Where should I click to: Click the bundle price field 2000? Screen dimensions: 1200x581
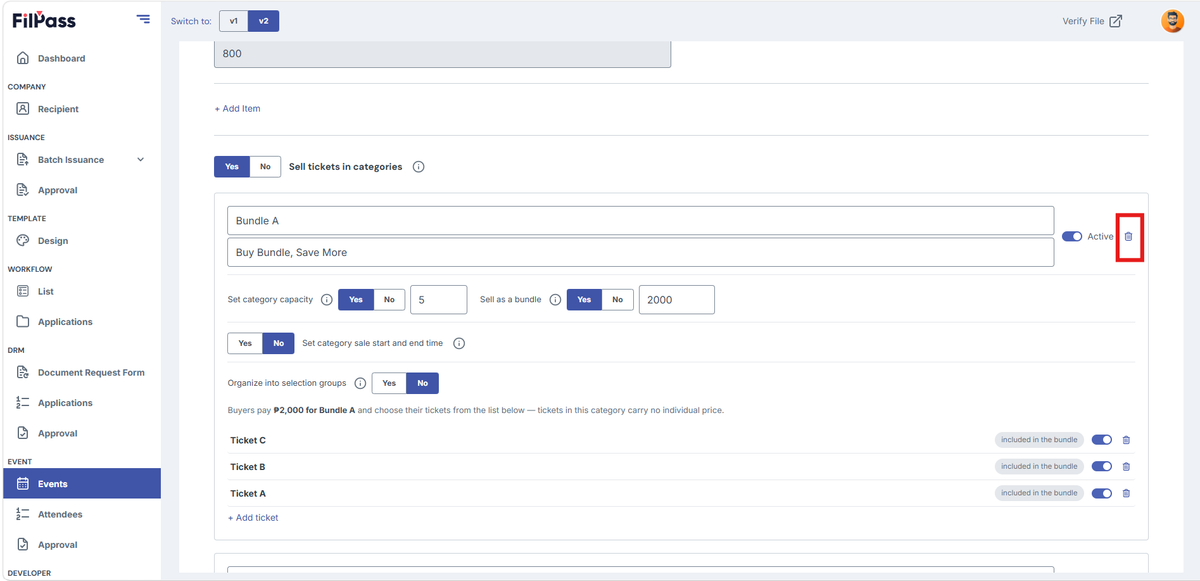677,300
